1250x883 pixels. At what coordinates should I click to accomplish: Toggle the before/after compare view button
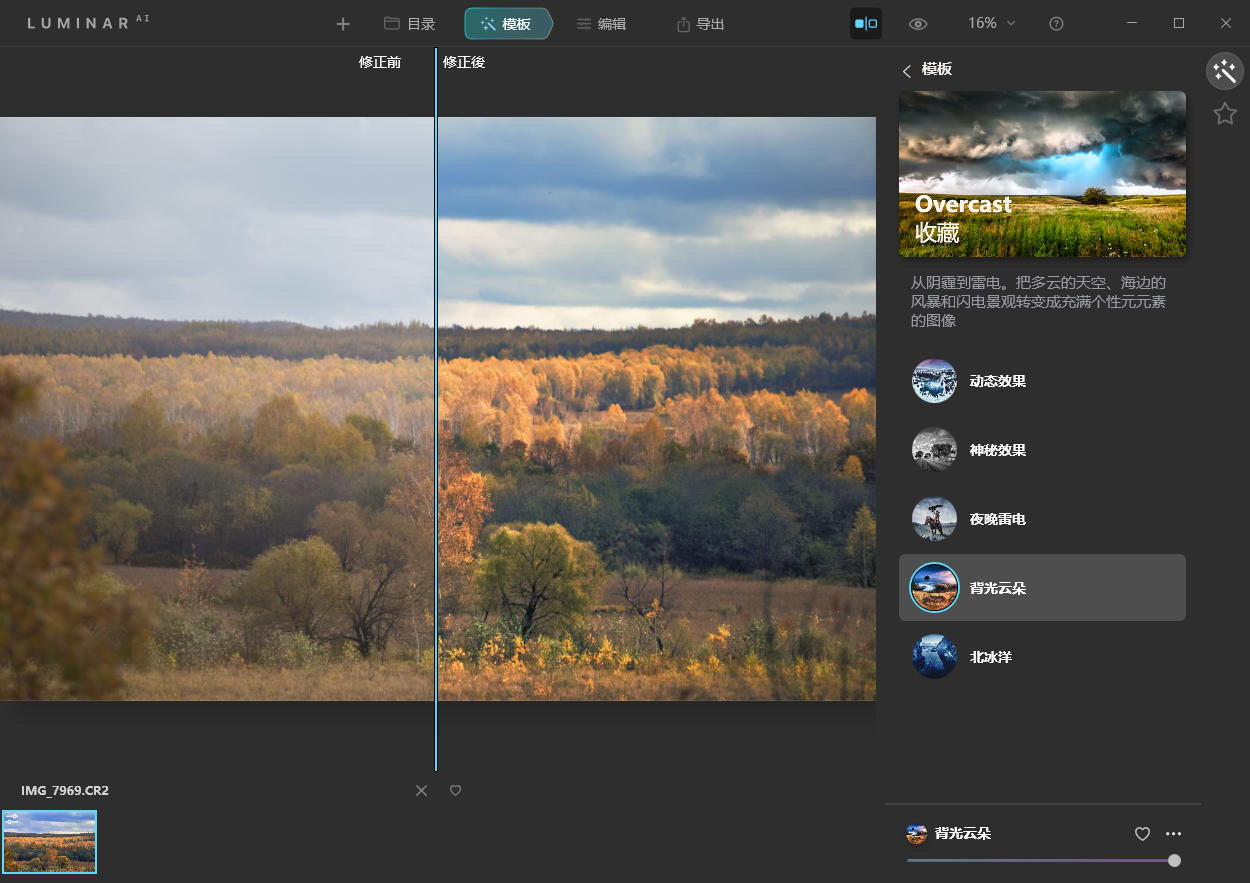tap(865, 24)
